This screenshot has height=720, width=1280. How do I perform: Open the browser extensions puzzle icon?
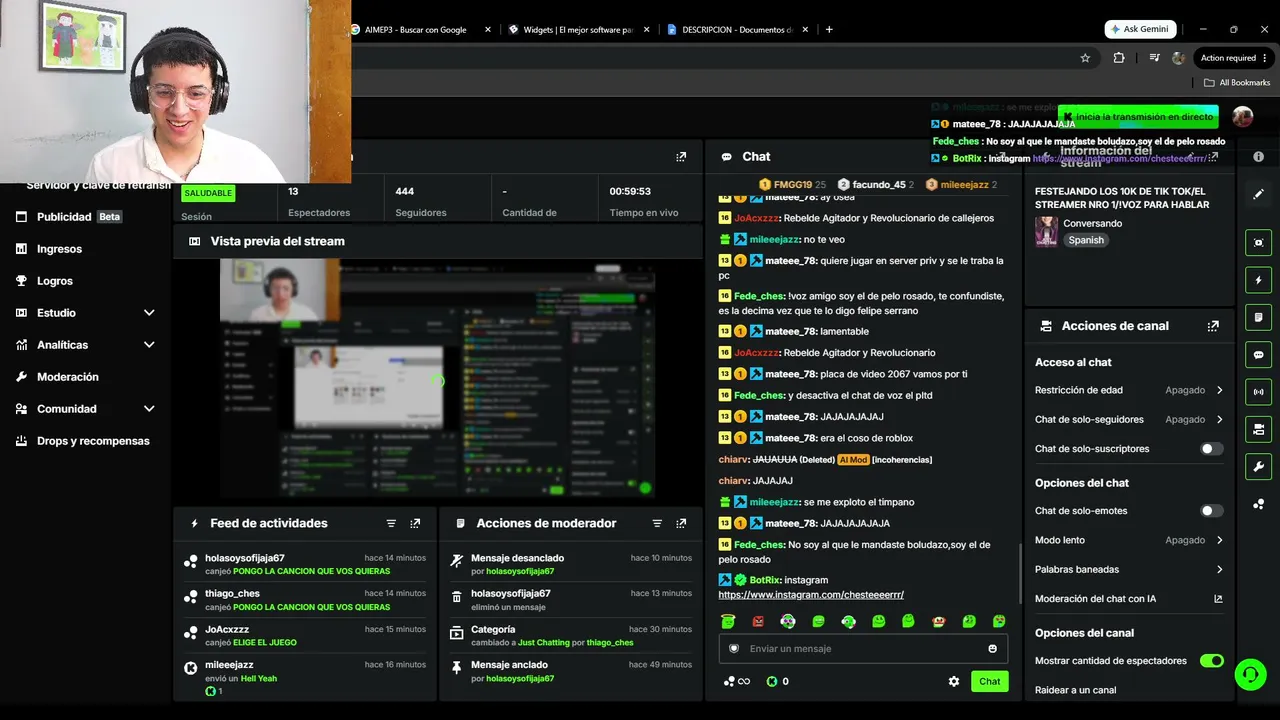point(1119,58)
